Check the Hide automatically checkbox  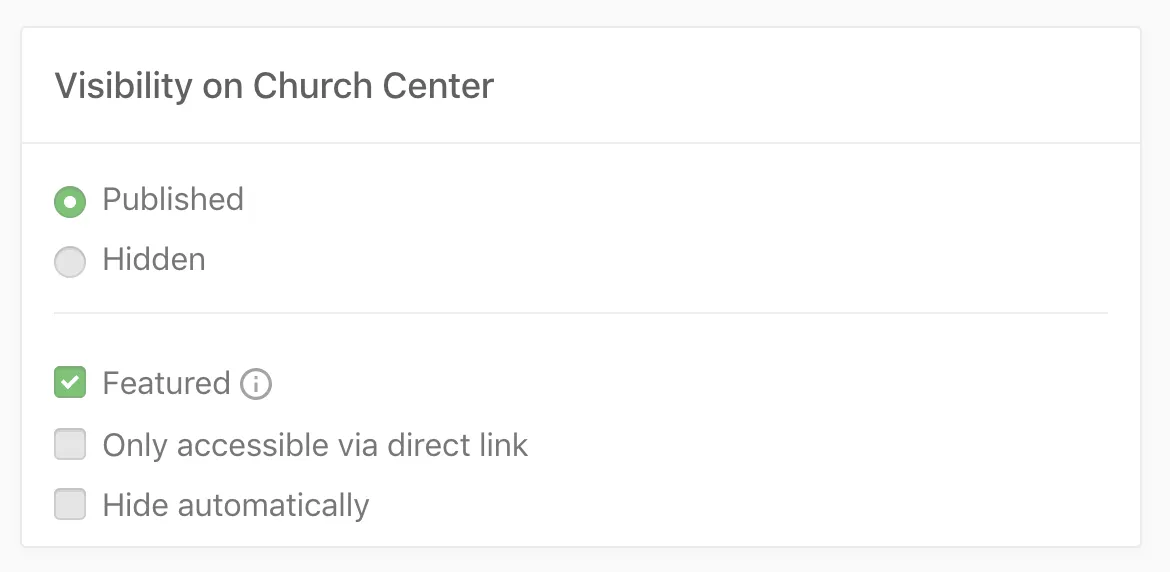(x=70, y=505)
